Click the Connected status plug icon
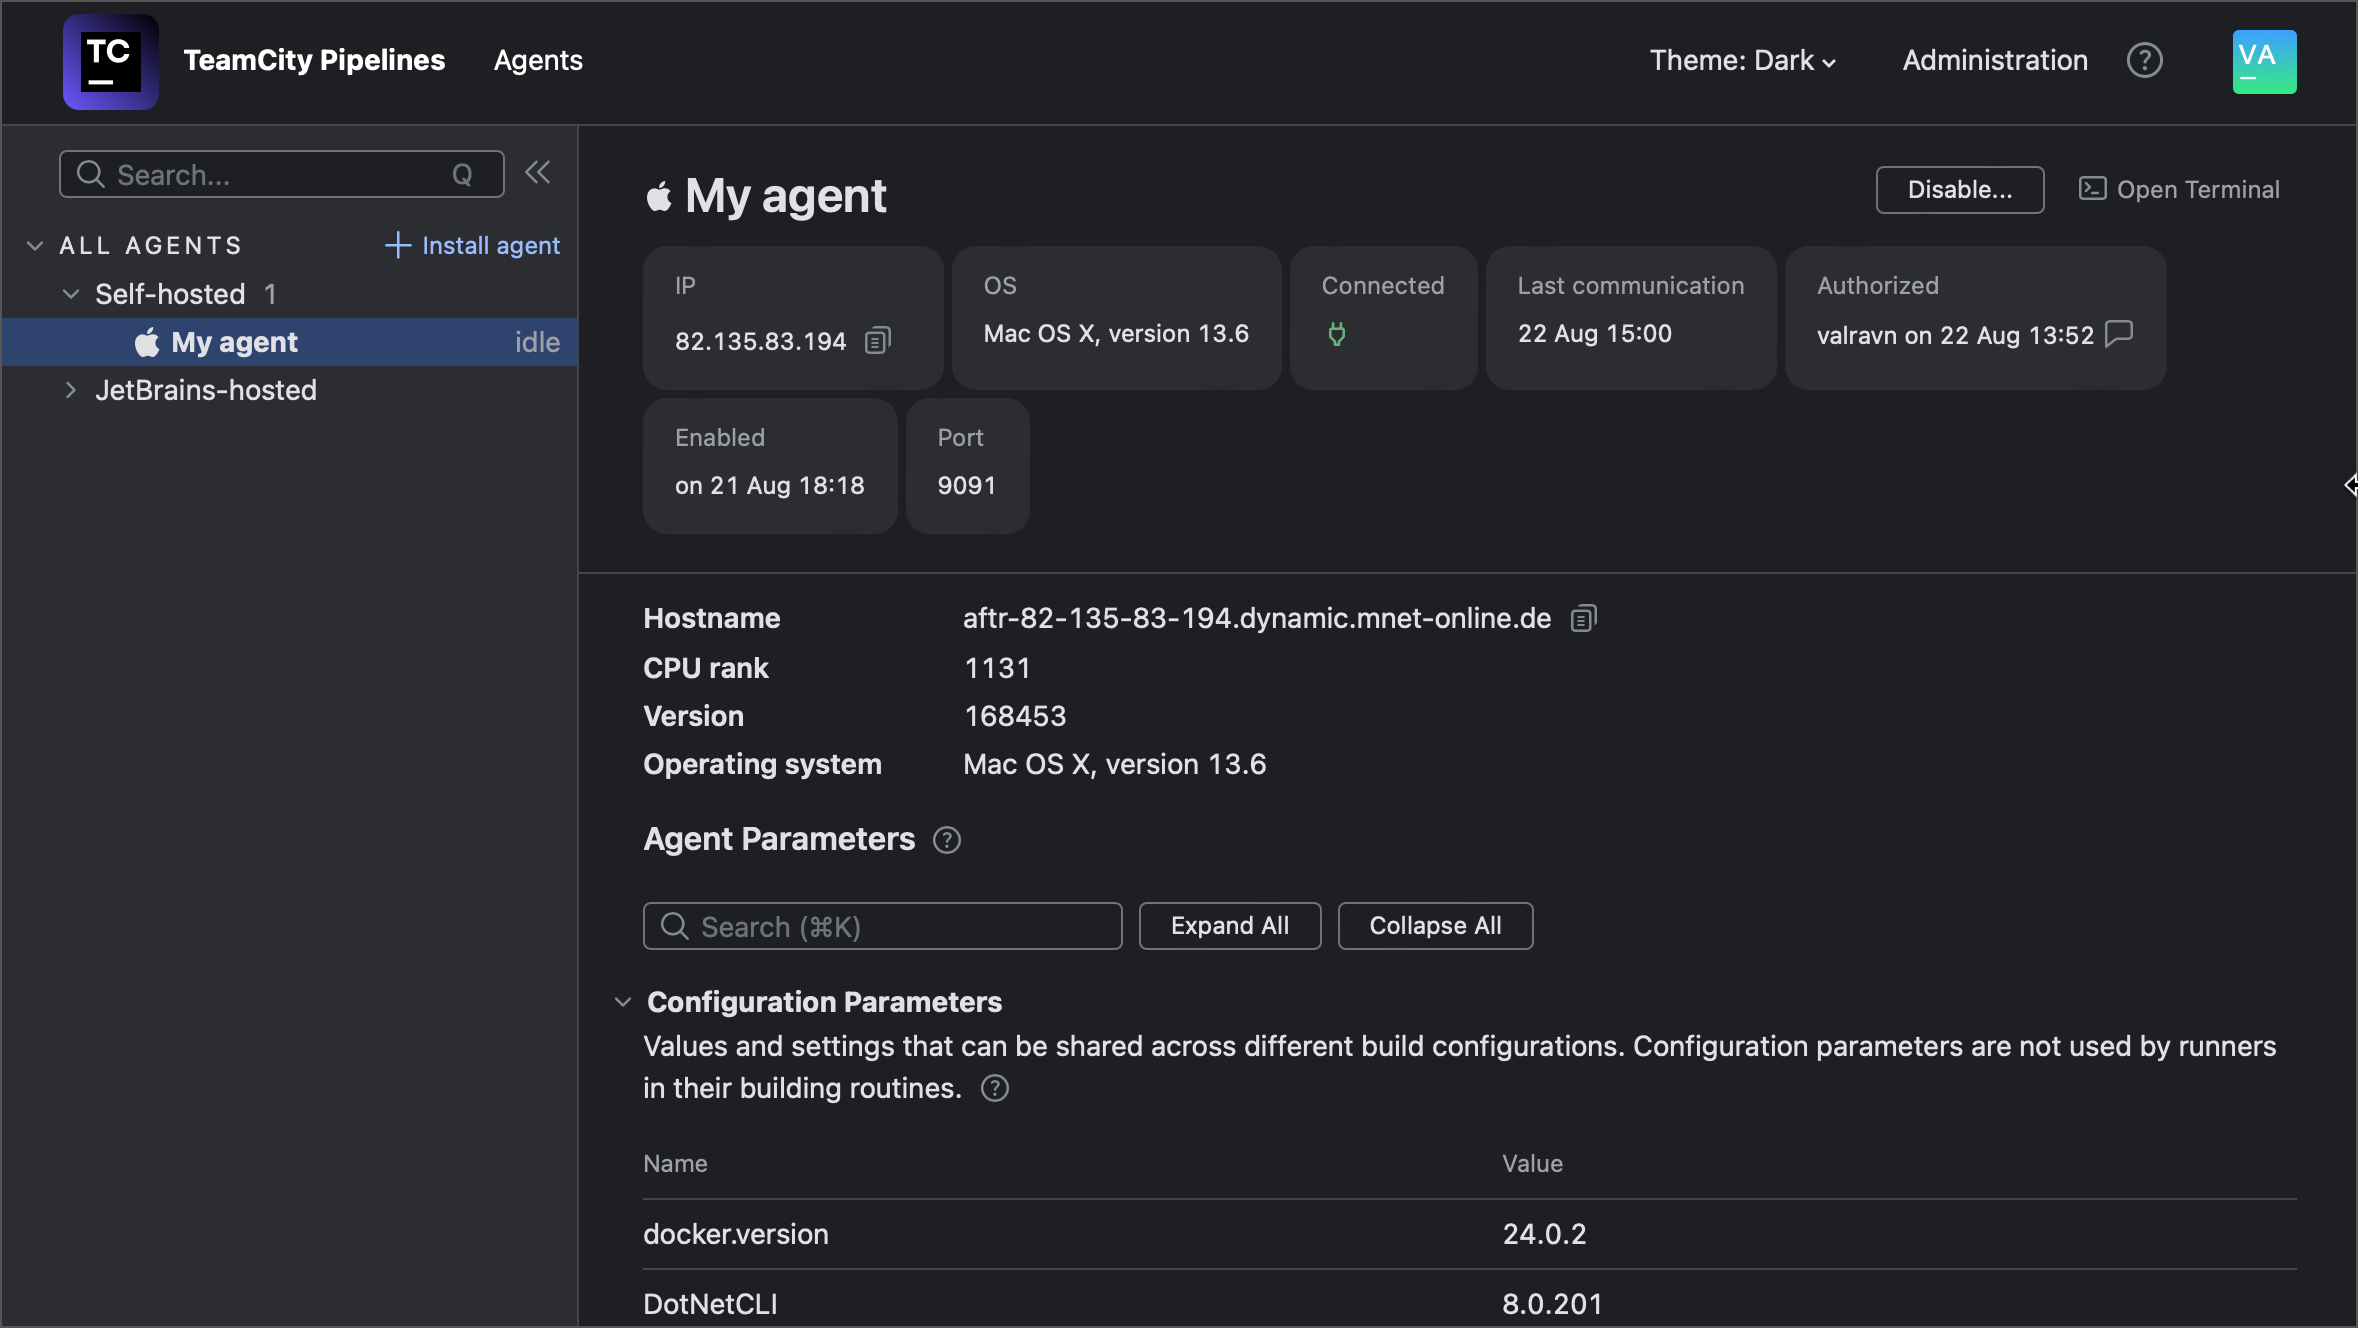 click(1338, 335)
